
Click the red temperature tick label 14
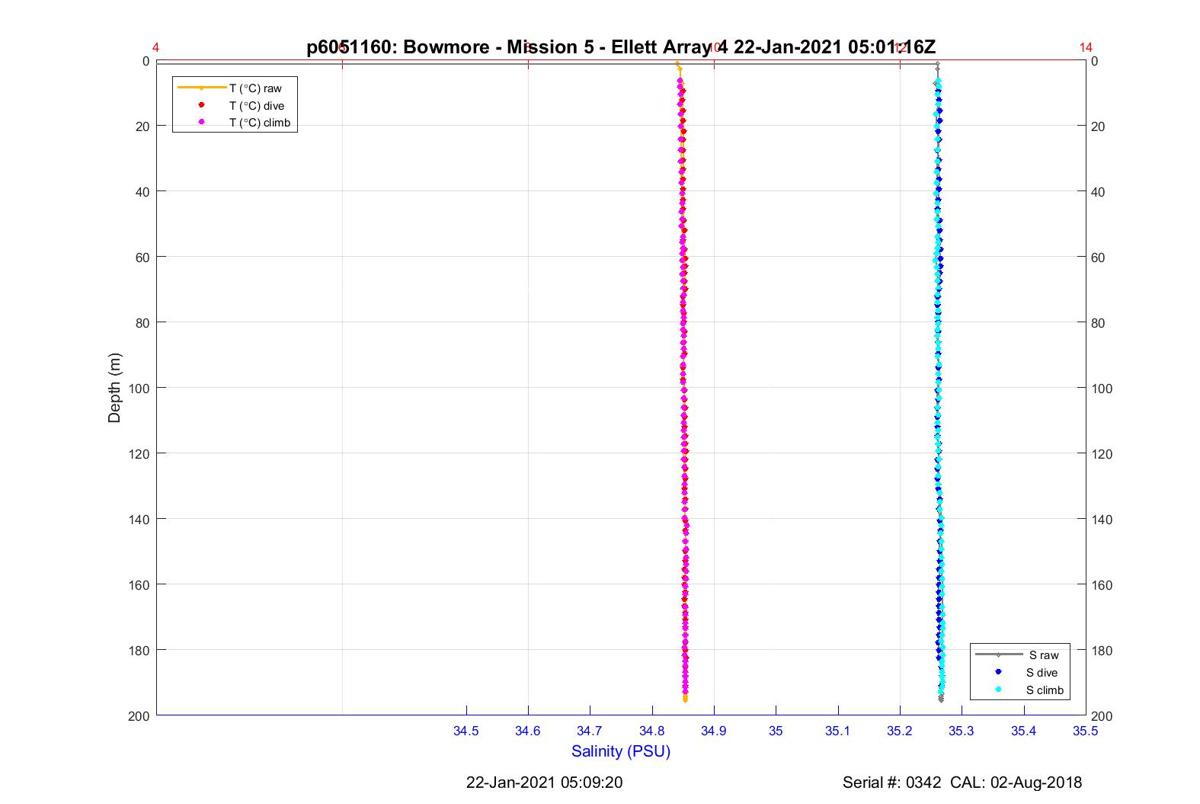point(1086,47)
